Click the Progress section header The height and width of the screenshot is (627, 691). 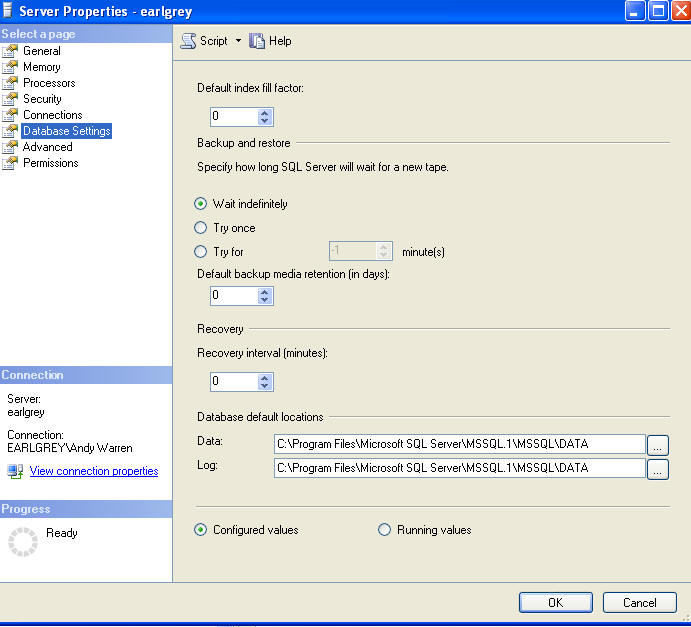tap(86, 509)
